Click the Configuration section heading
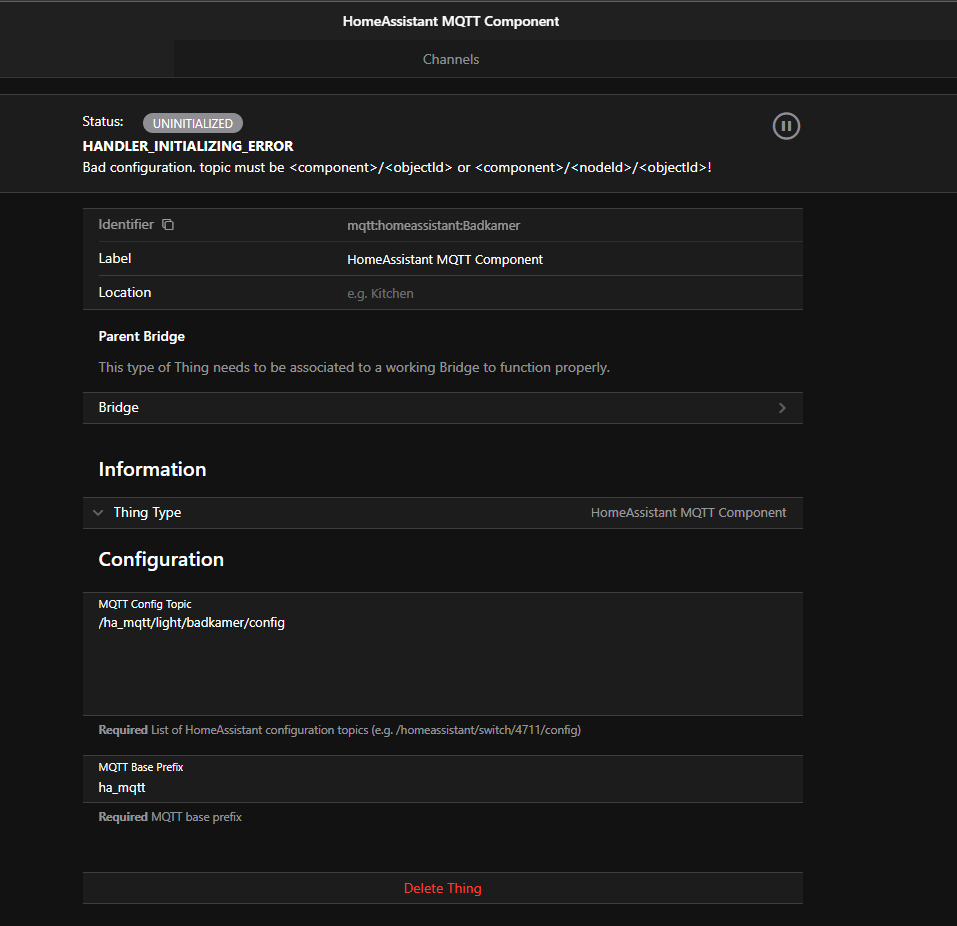This screenshot has width=957, height=926. pos(161,559)
